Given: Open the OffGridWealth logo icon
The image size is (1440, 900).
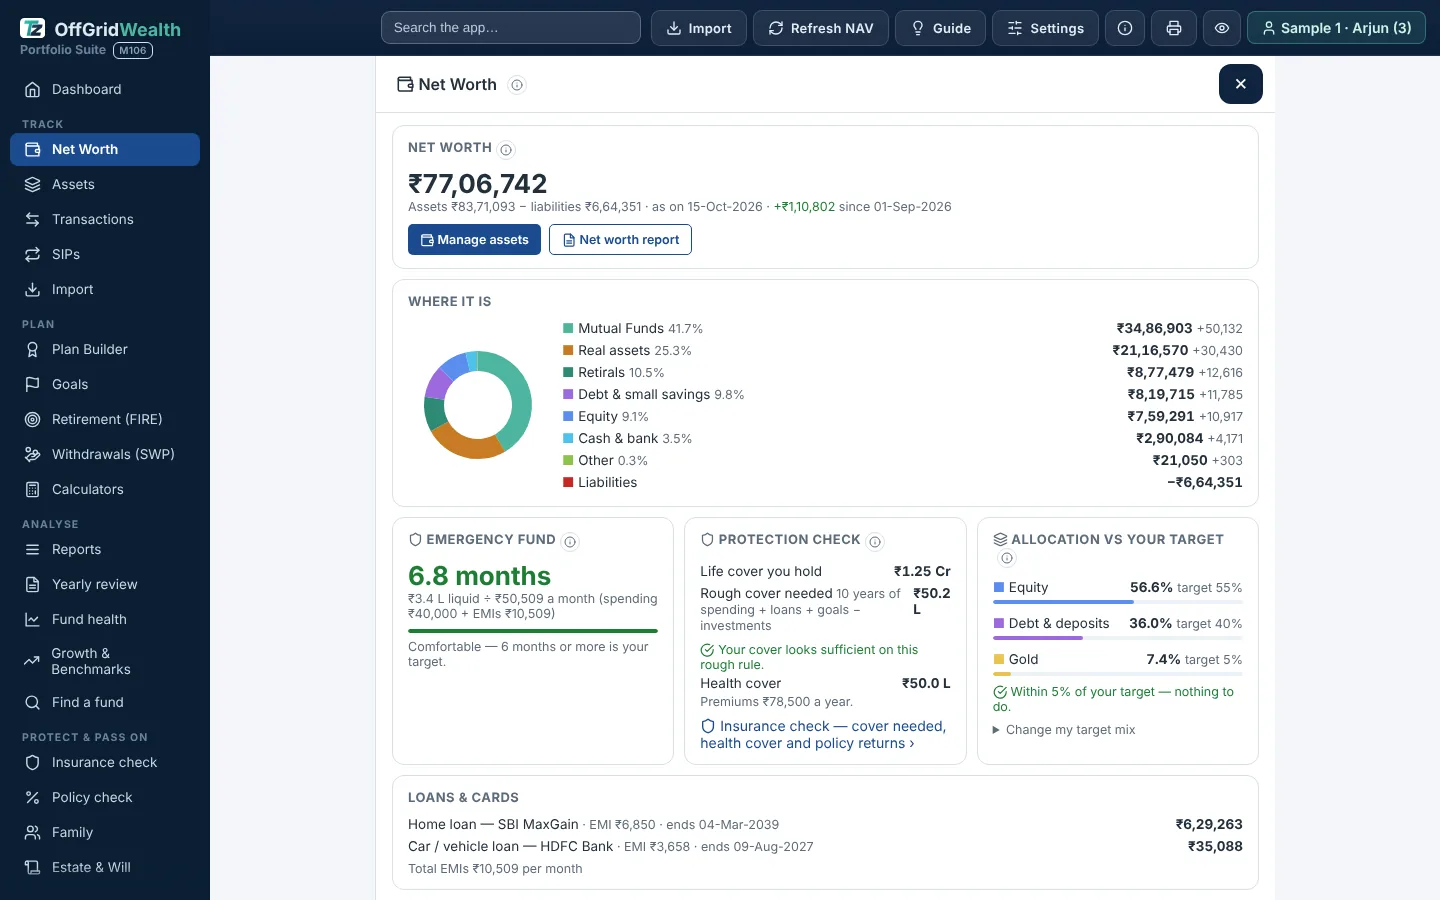Looking at the screenshot, I should 33,29.
